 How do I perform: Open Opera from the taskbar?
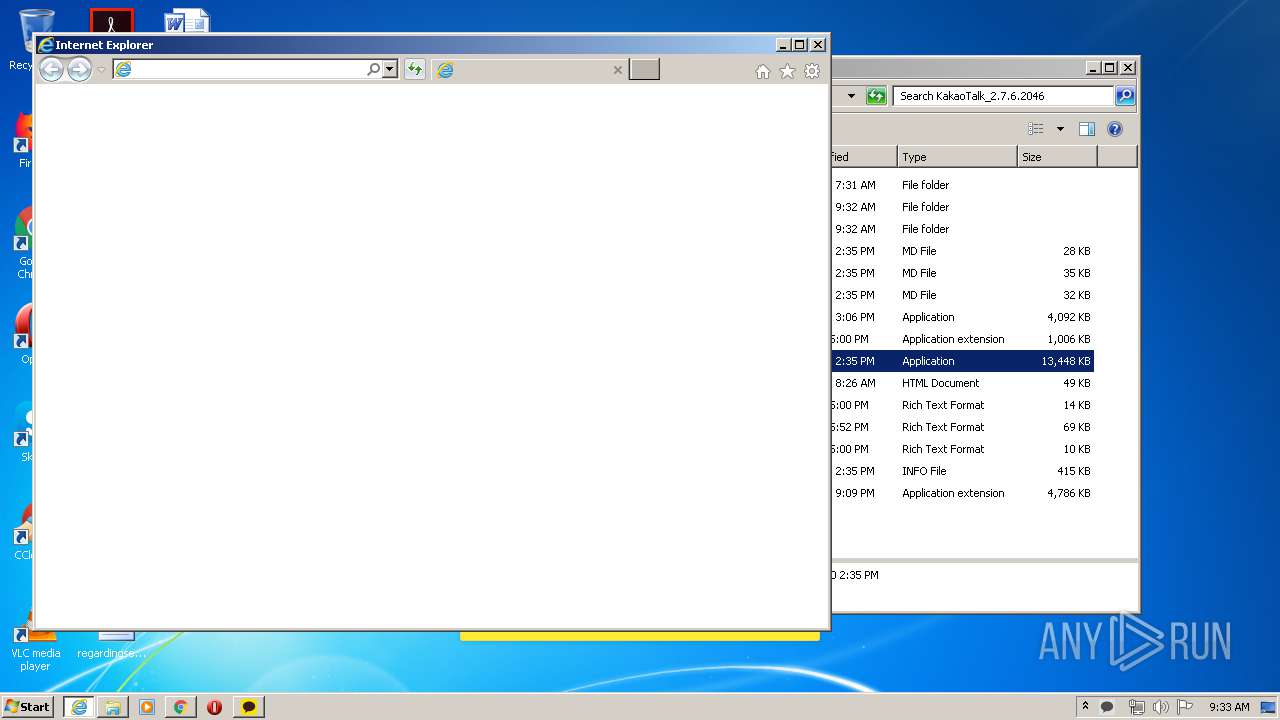coord(215,706)
